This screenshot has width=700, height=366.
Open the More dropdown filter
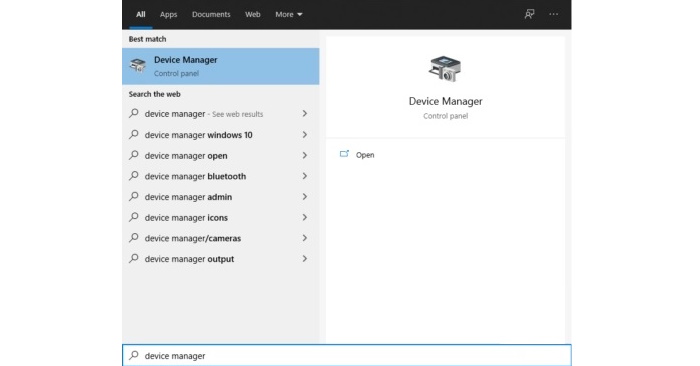click(x=289, y=14)
